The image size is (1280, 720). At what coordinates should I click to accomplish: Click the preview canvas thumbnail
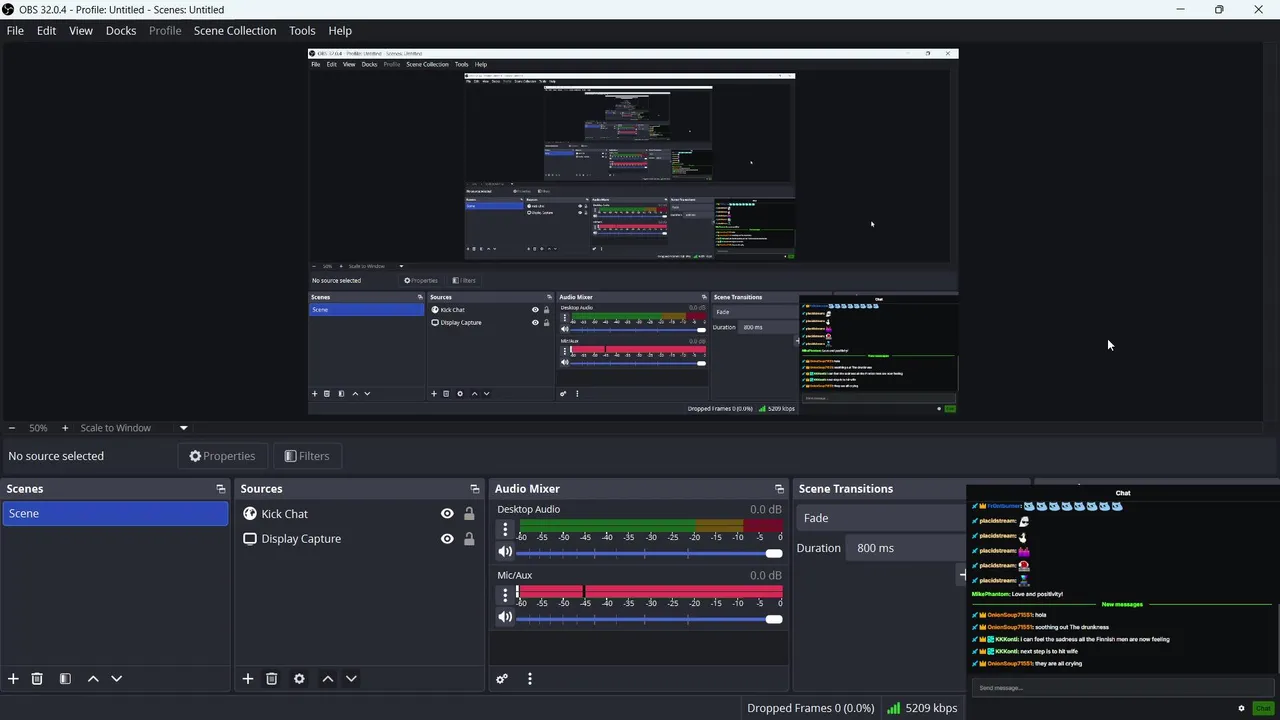633,231
